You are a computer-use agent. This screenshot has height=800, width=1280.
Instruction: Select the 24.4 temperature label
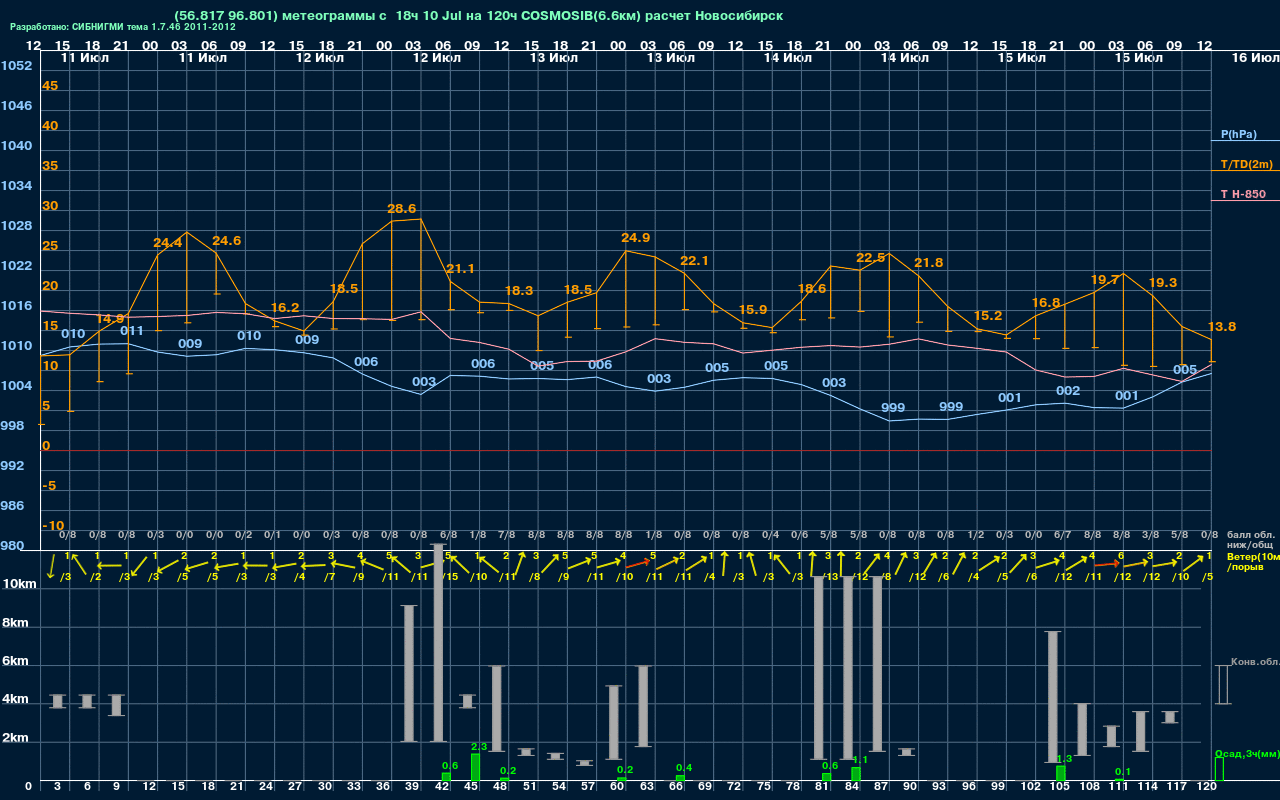pos(168,243)
